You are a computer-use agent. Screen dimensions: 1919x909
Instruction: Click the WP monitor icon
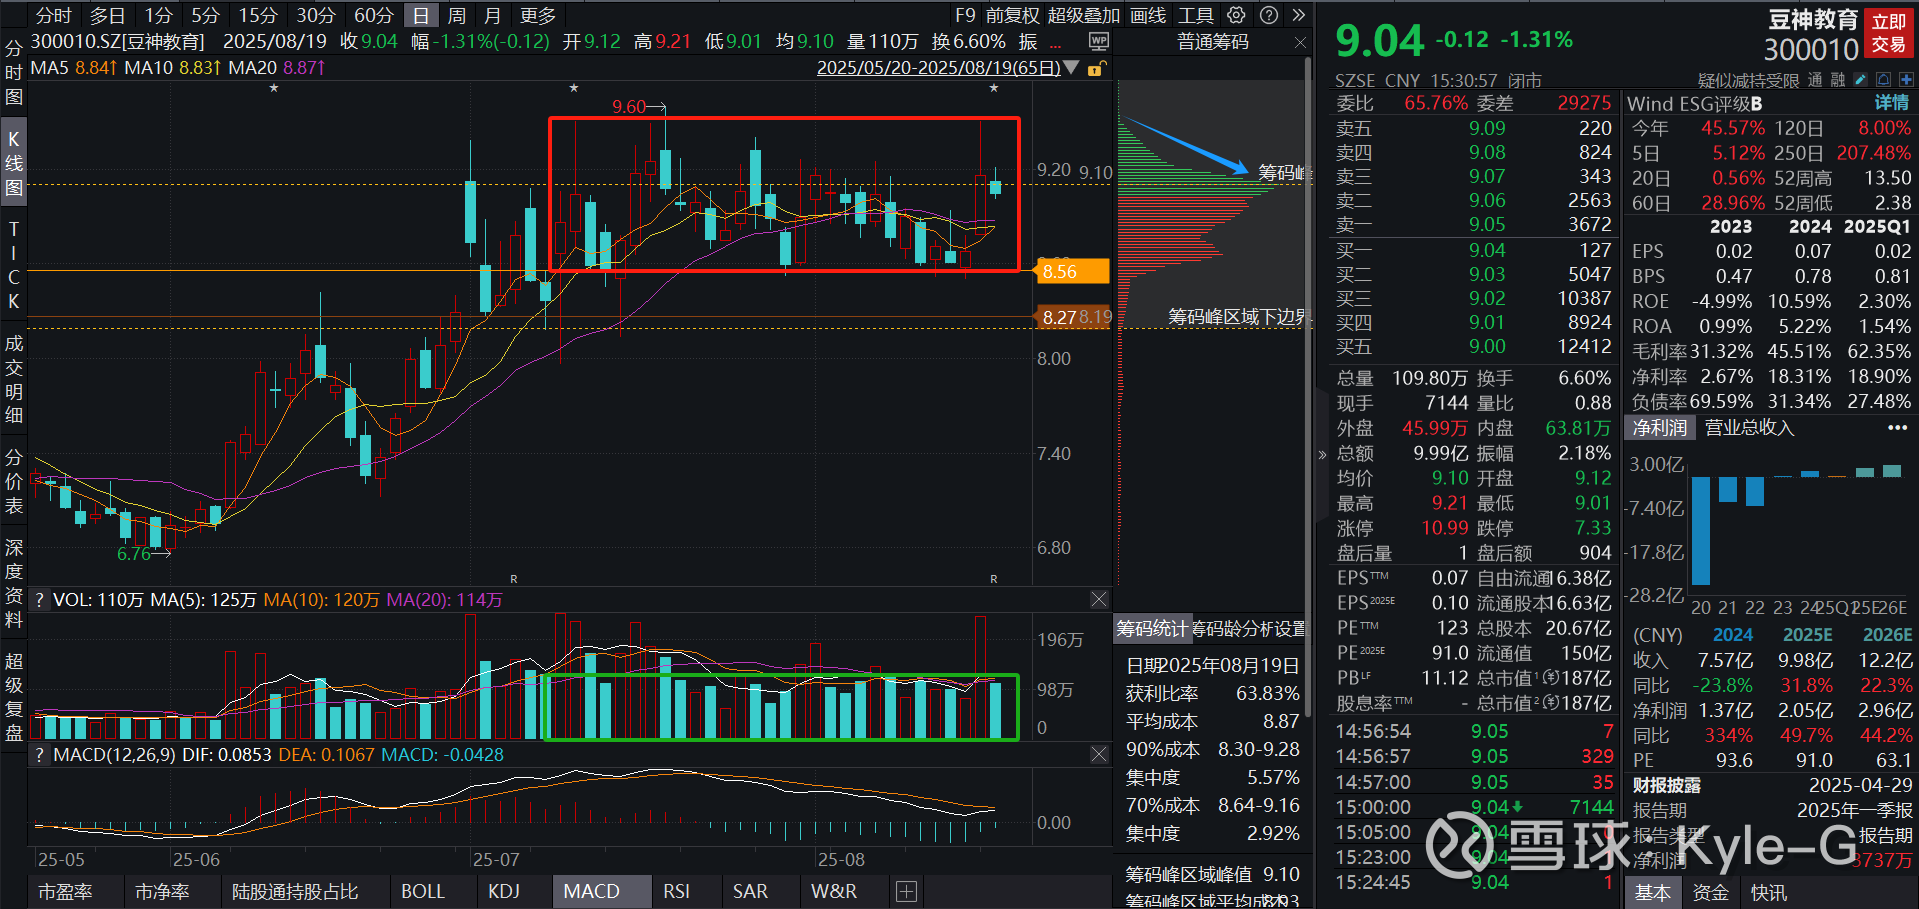pos(1099,41)
